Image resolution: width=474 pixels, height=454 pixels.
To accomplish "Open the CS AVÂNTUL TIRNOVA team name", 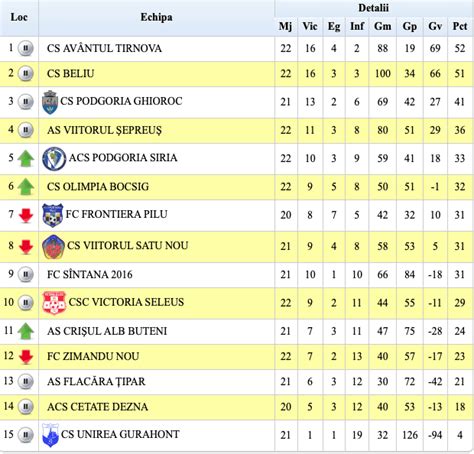I will tap(104, 49).
